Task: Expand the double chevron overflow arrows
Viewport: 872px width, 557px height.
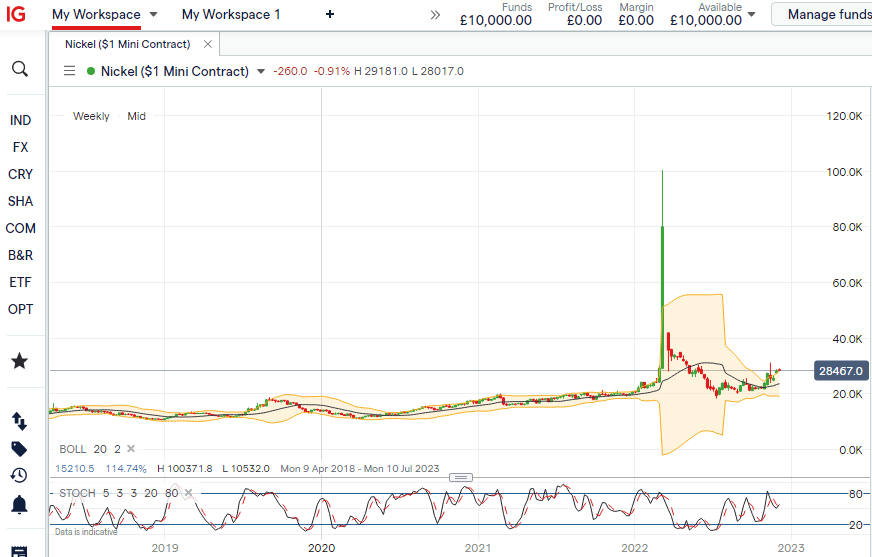Action: pyautogui.click(x=435, y=15)
